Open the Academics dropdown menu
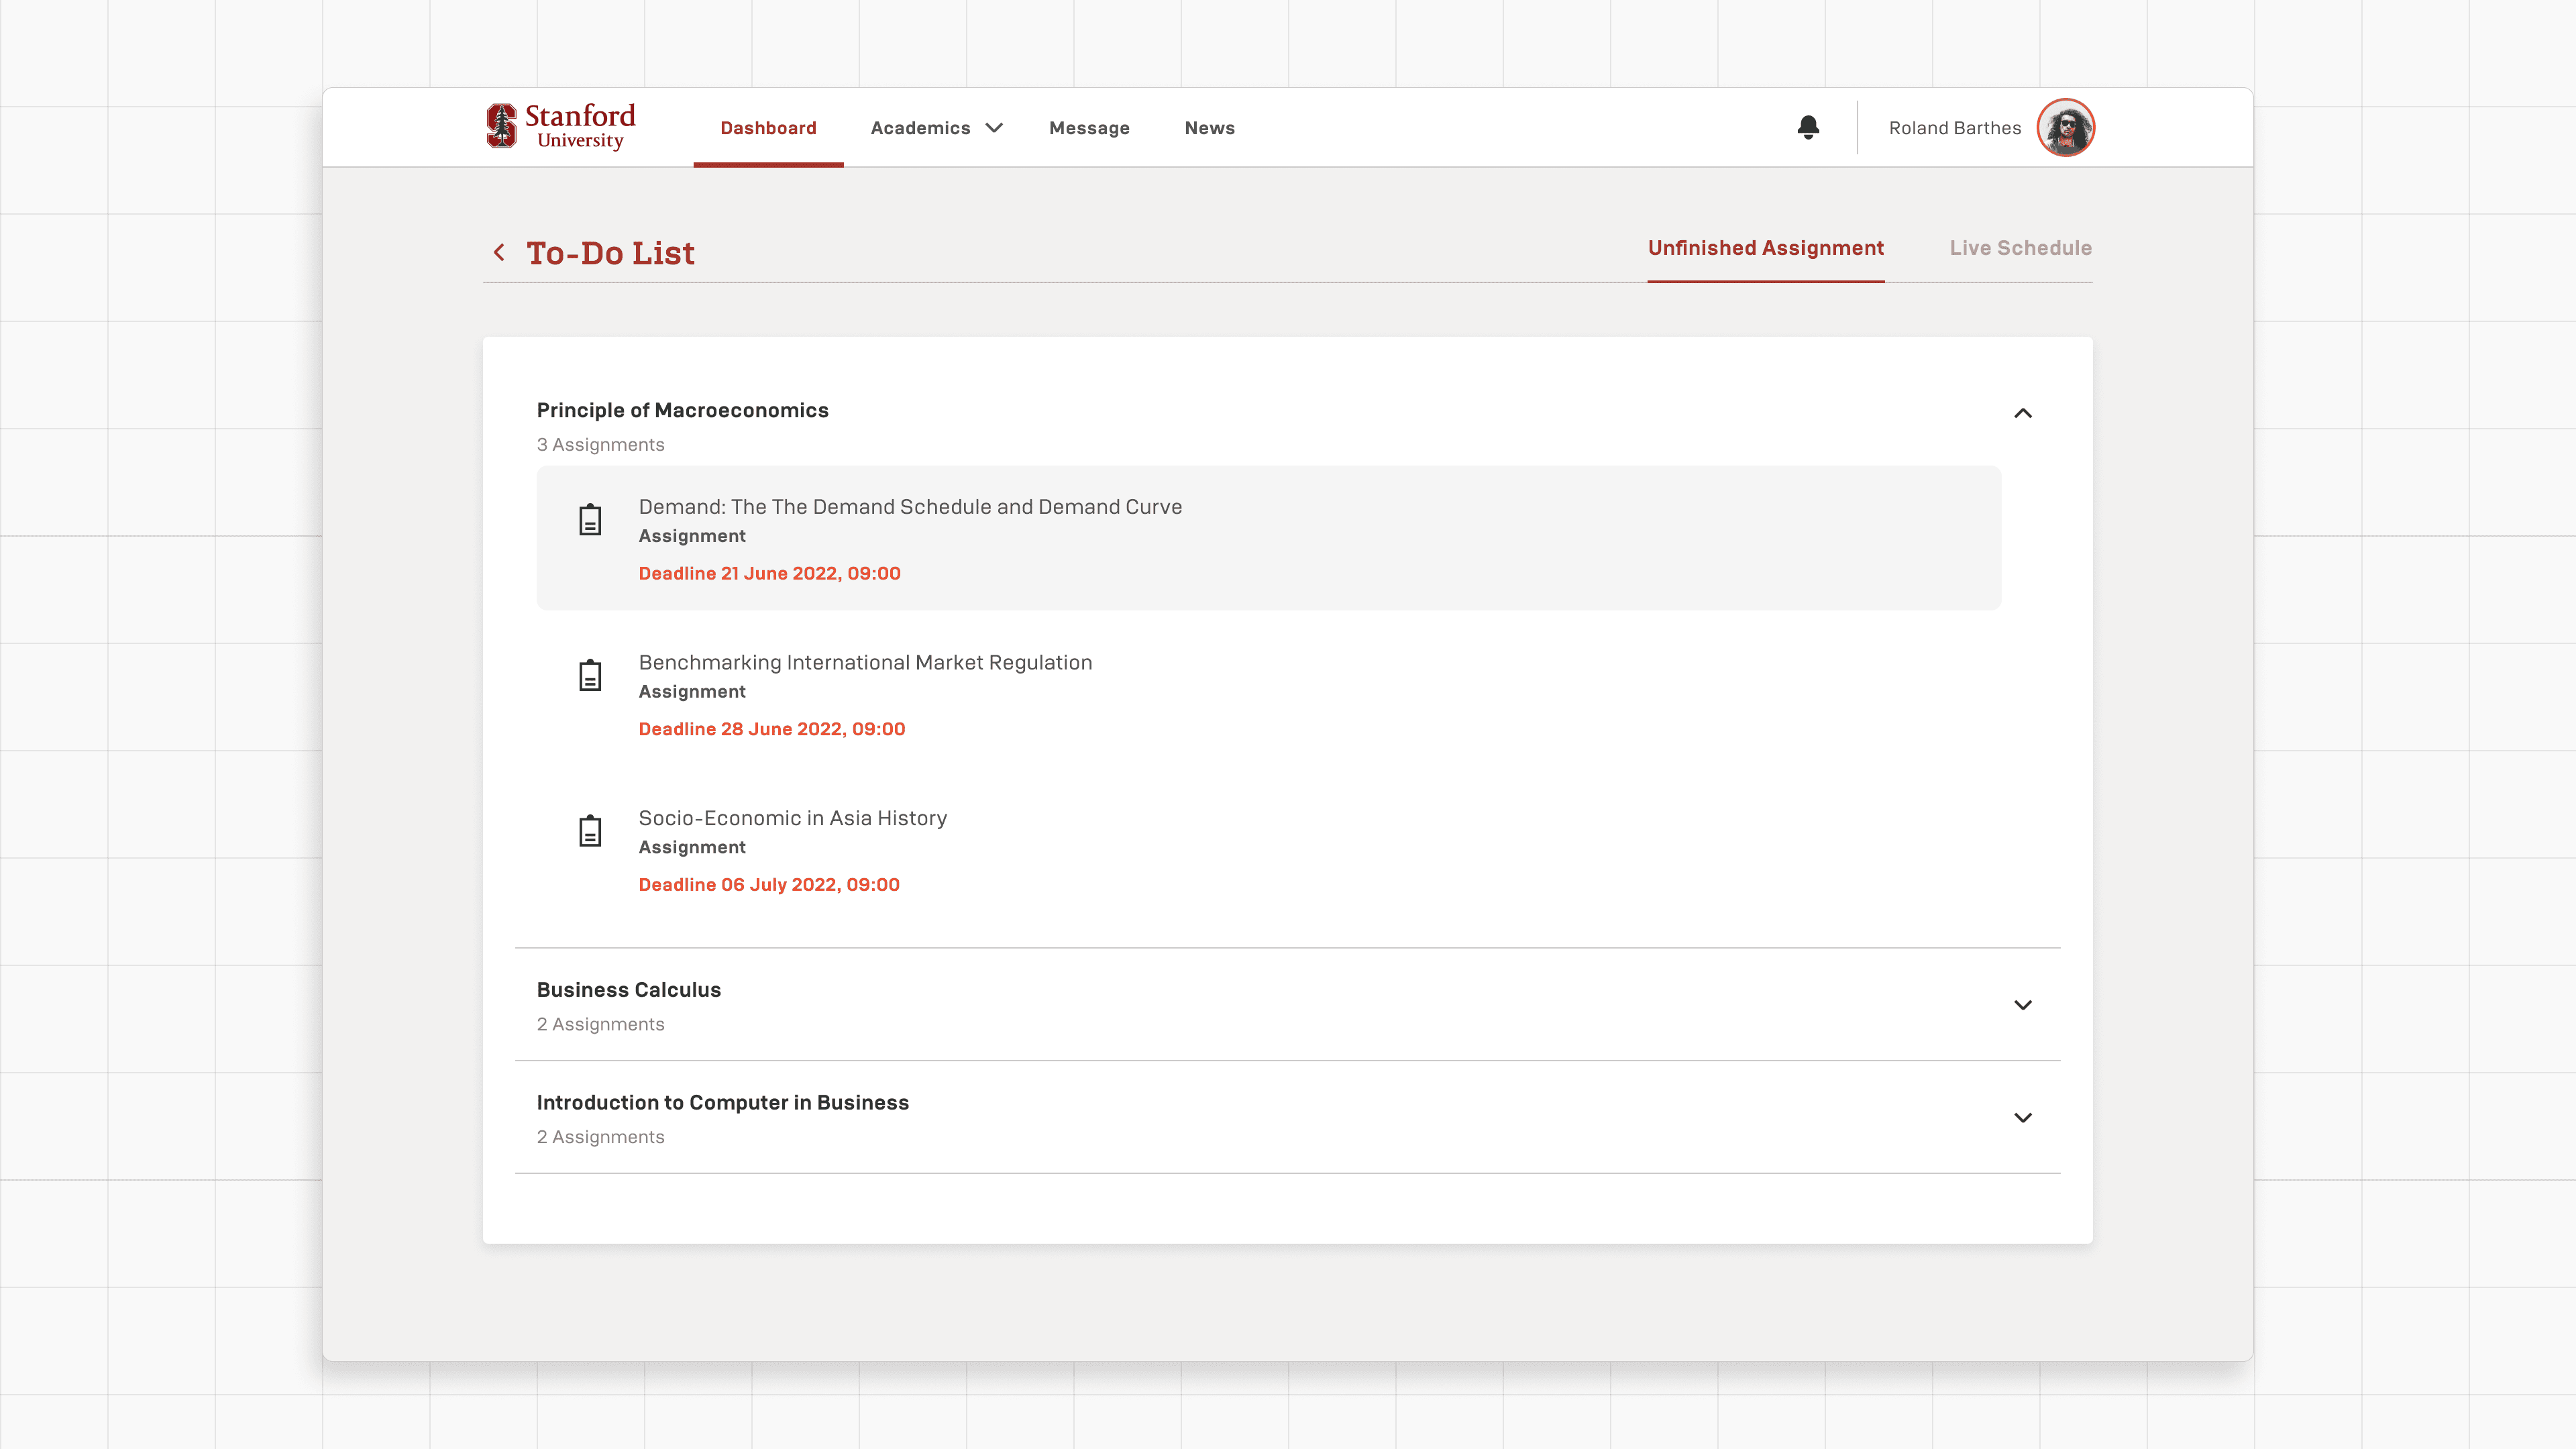The height and width of the screenshot is (1449, 2576). point(935,128)
